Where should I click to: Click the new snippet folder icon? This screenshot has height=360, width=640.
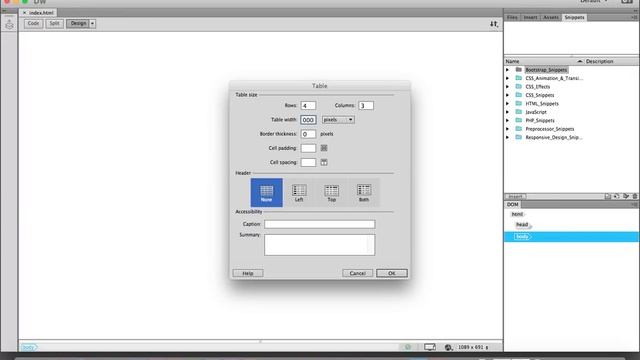608,196
